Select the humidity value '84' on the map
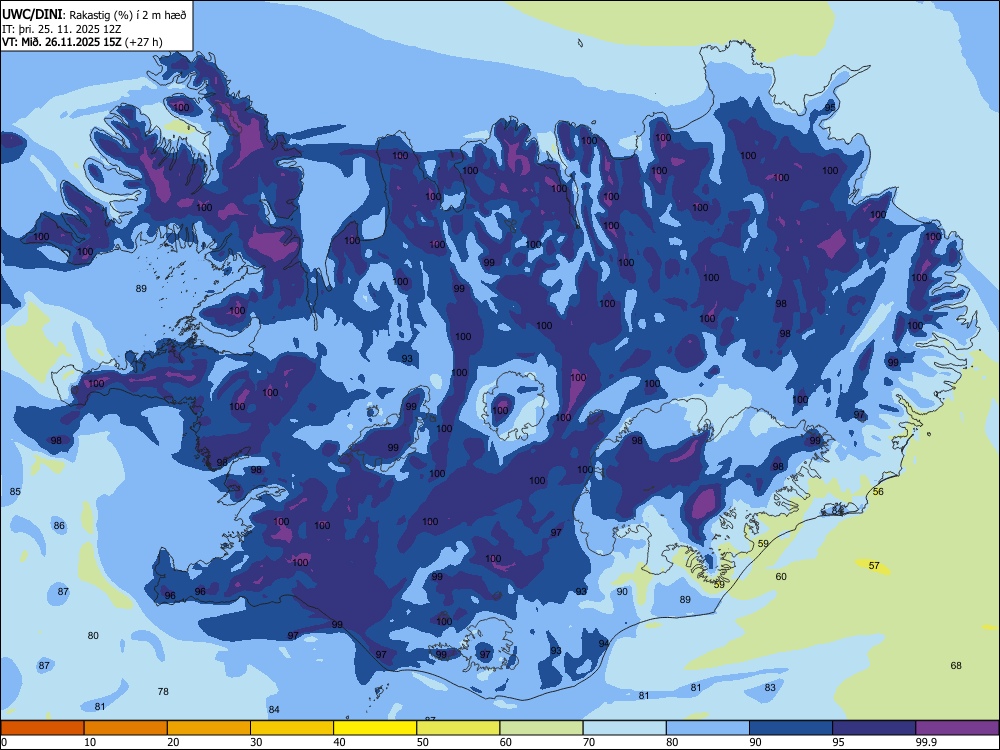 pos(274,710)
